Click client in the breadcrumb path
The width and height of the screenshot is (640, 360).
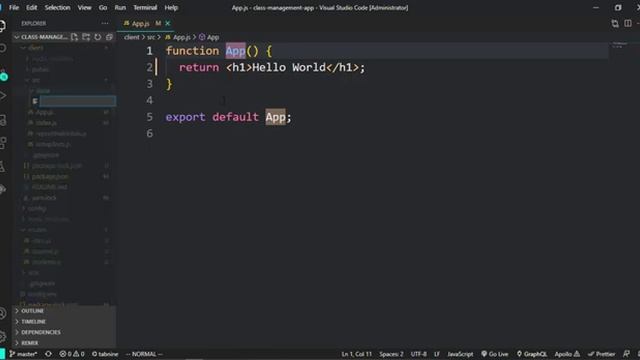(x=131, y=37)
